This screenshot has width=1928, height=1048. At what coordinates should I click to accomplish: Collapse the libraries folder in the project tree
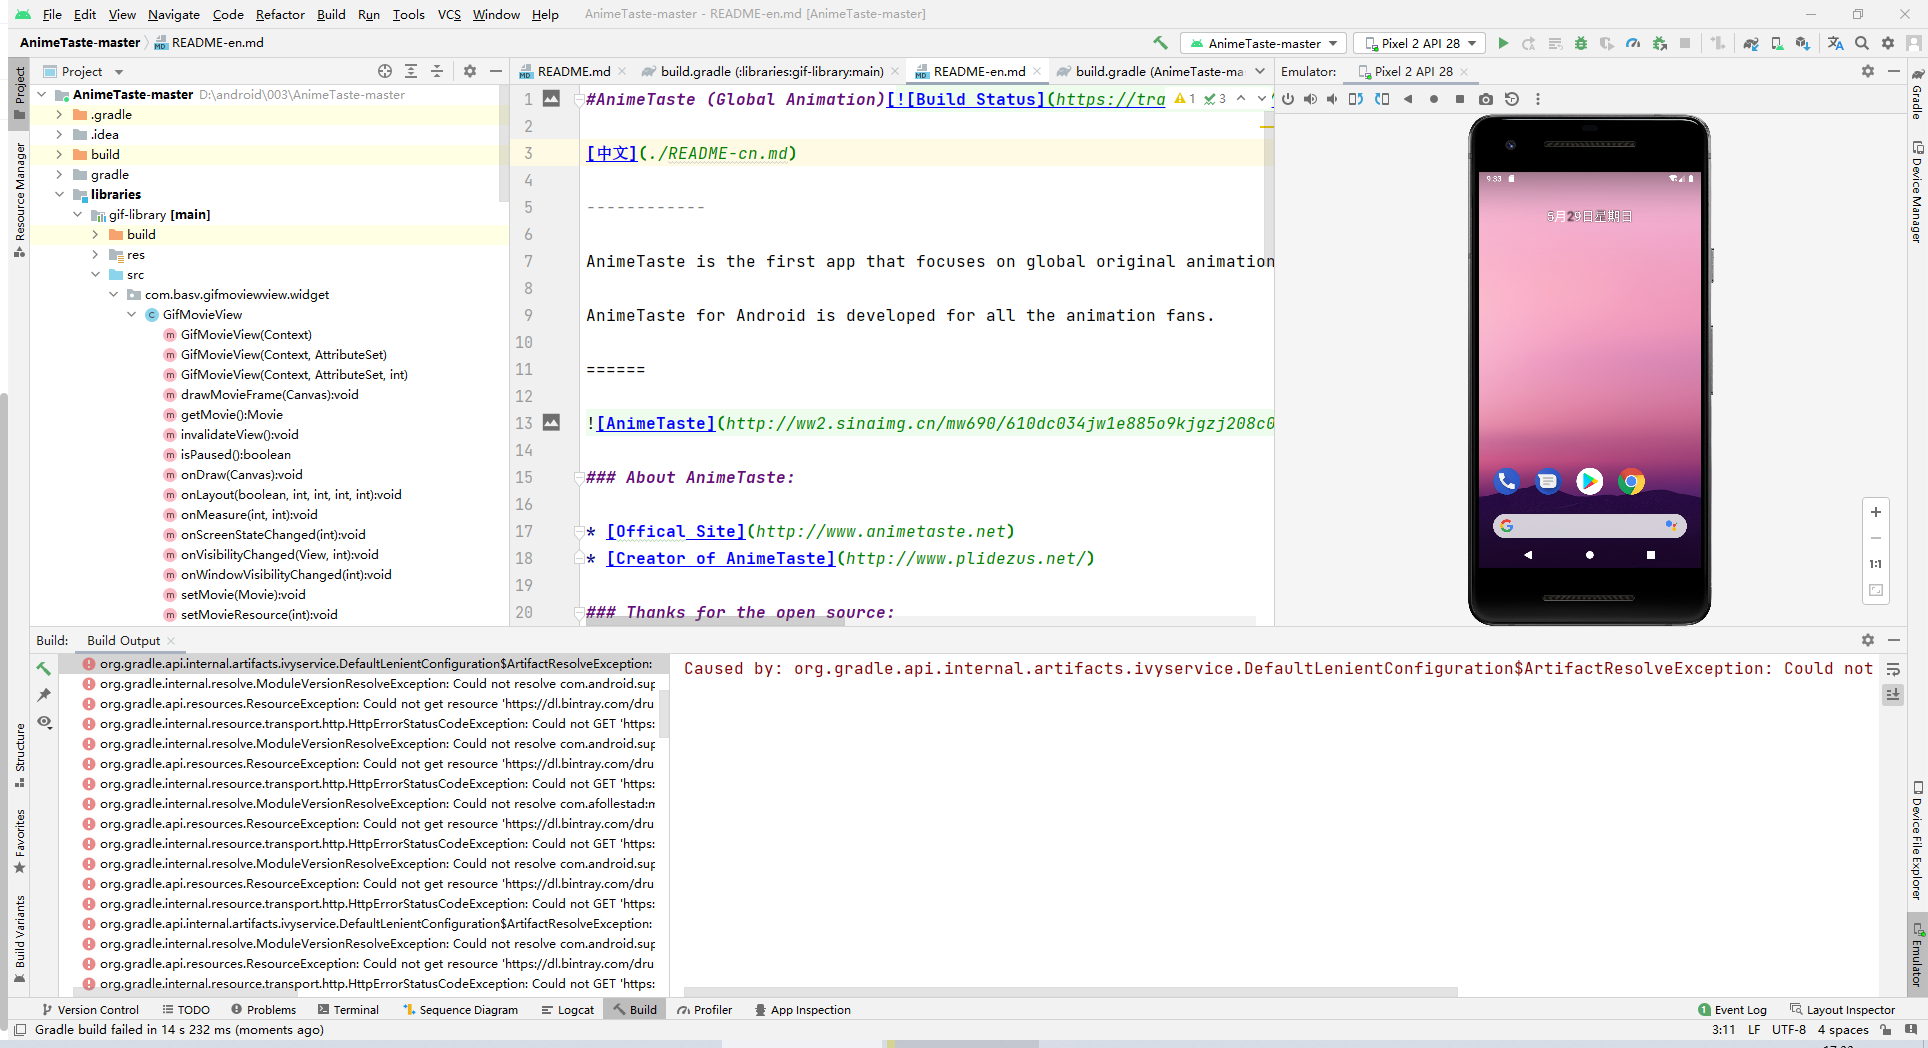coord(60,194)
